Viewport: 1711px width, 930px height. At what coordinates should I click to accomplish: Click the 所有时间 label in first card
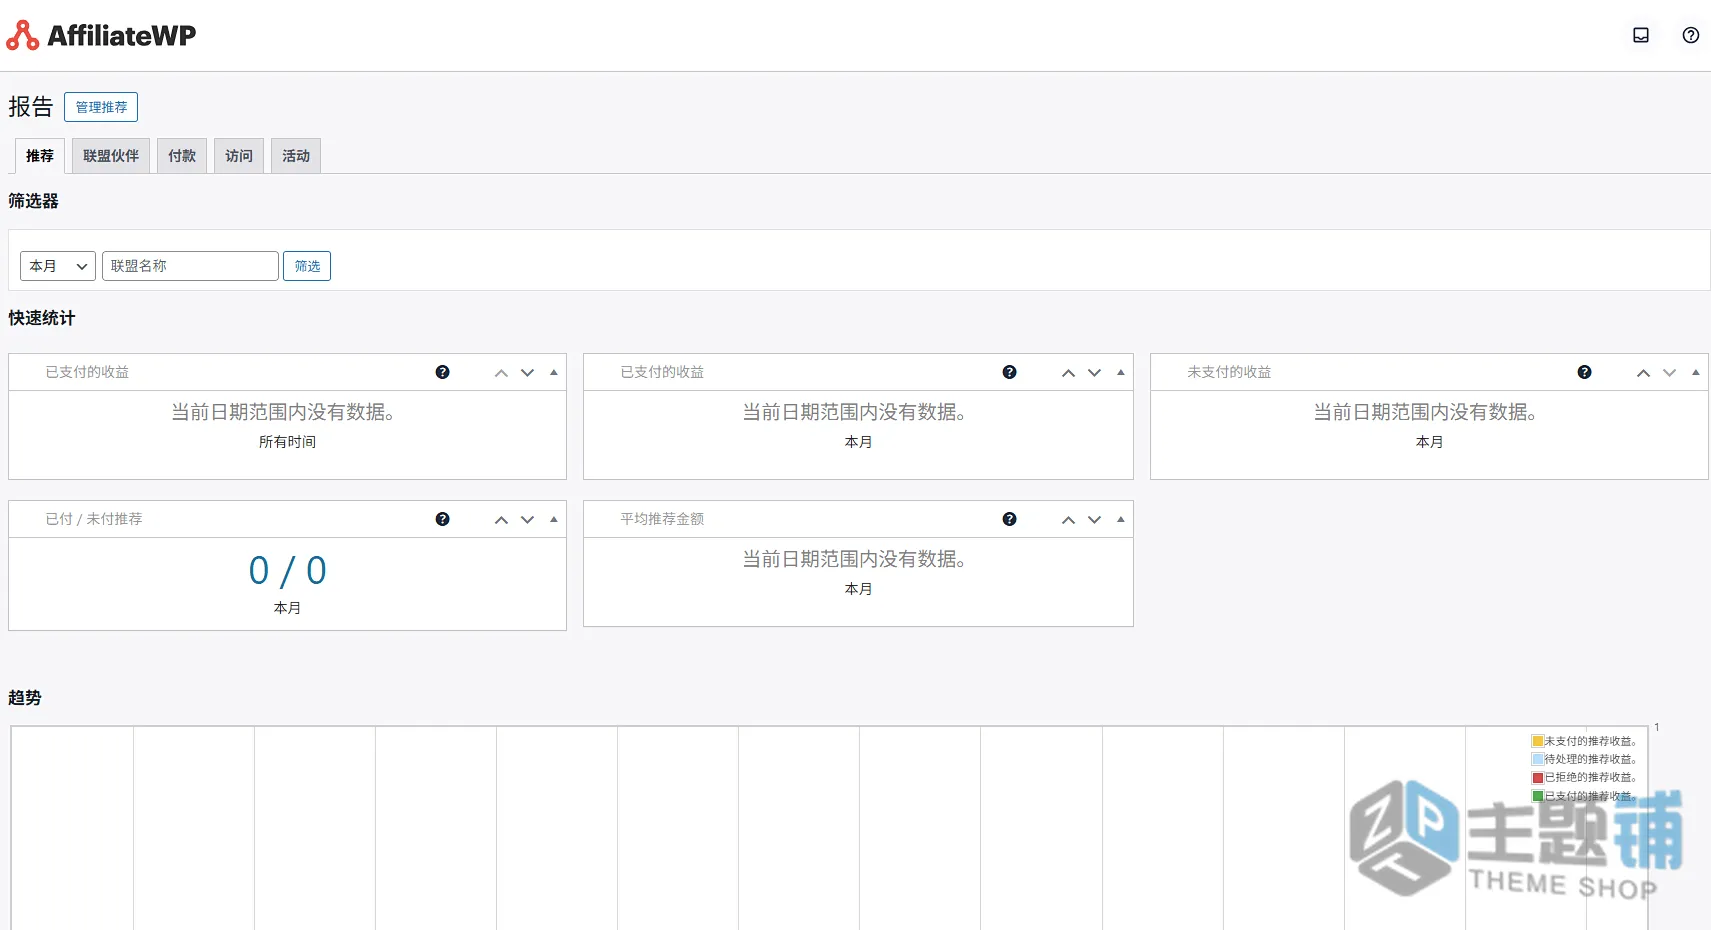288,442
